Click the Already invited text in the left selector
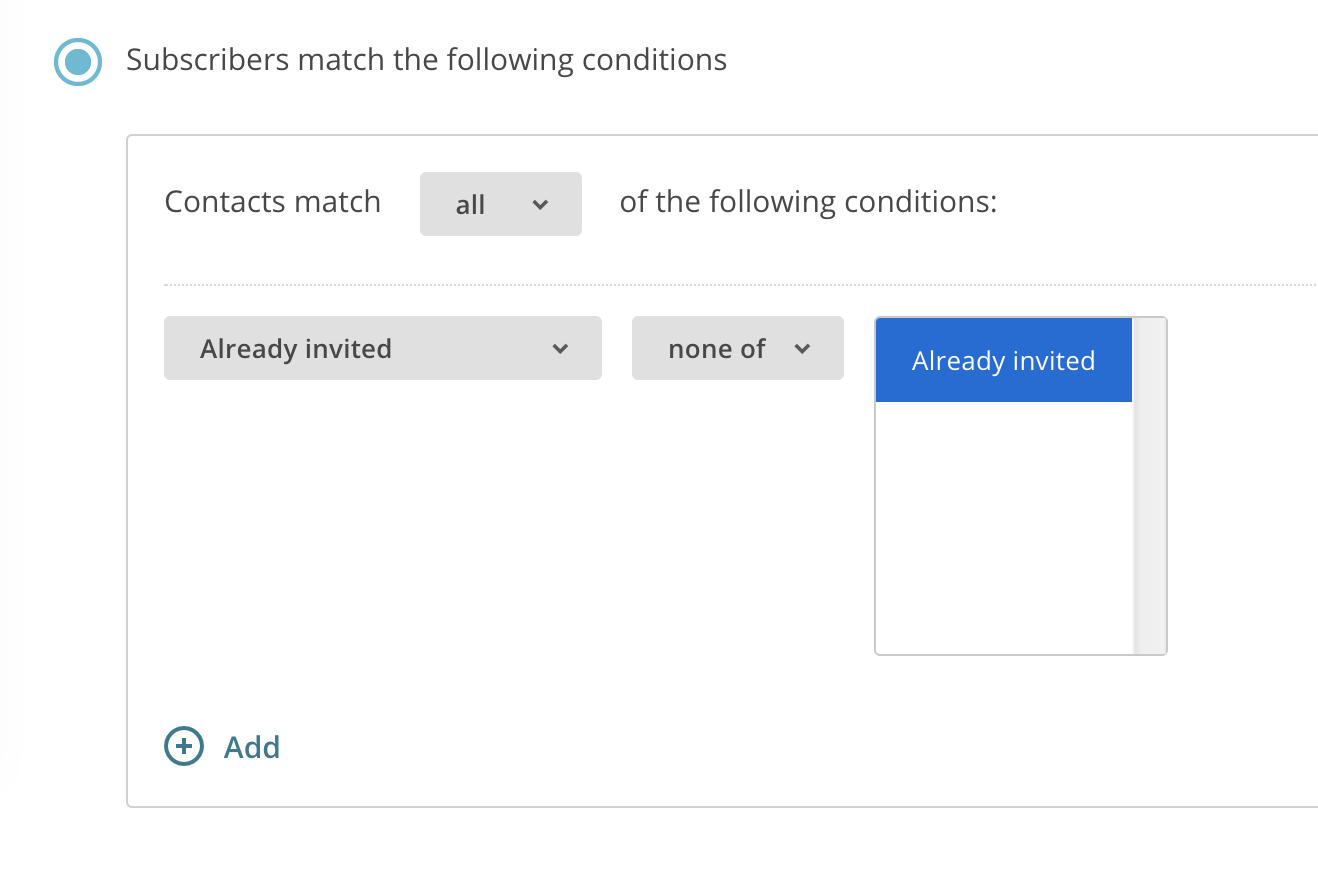This screenshot has width=1318, height=878. click(x=296, y=349)
